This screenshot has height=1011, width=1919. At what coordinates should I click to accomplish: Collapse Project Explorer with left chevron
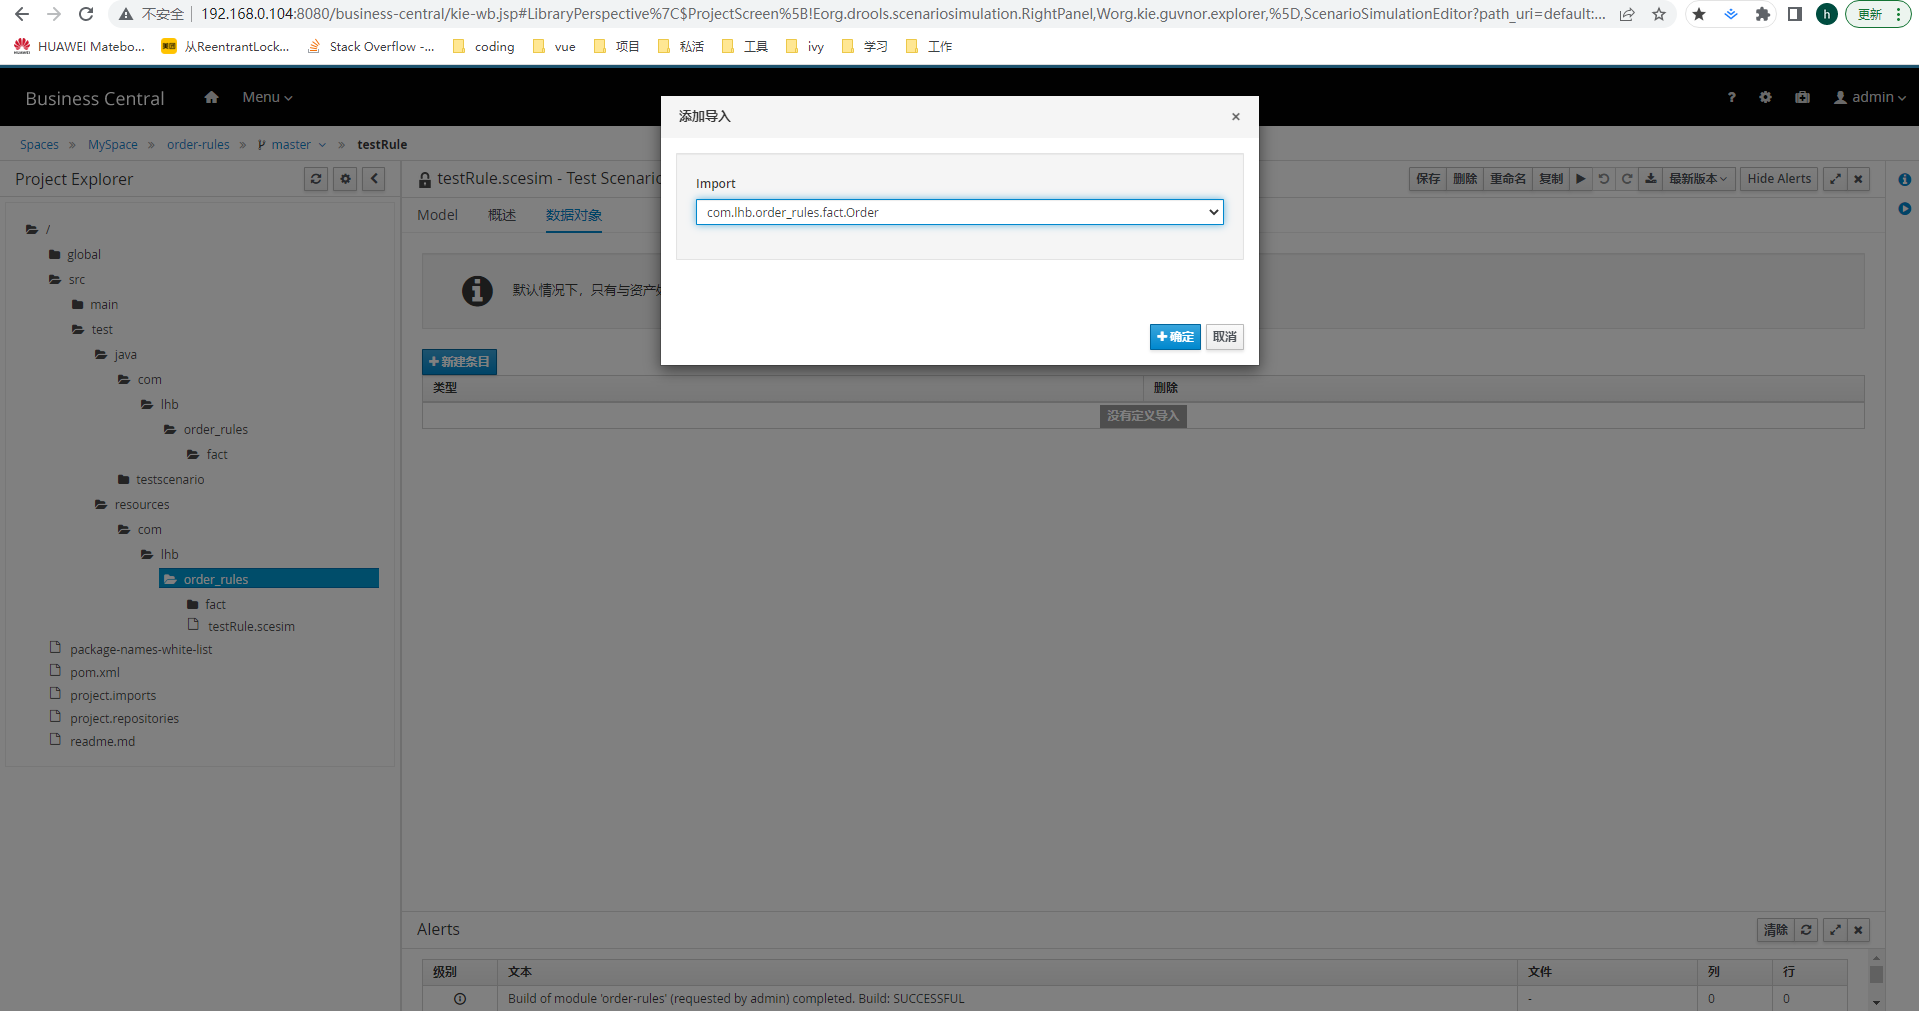pos(374,179)
